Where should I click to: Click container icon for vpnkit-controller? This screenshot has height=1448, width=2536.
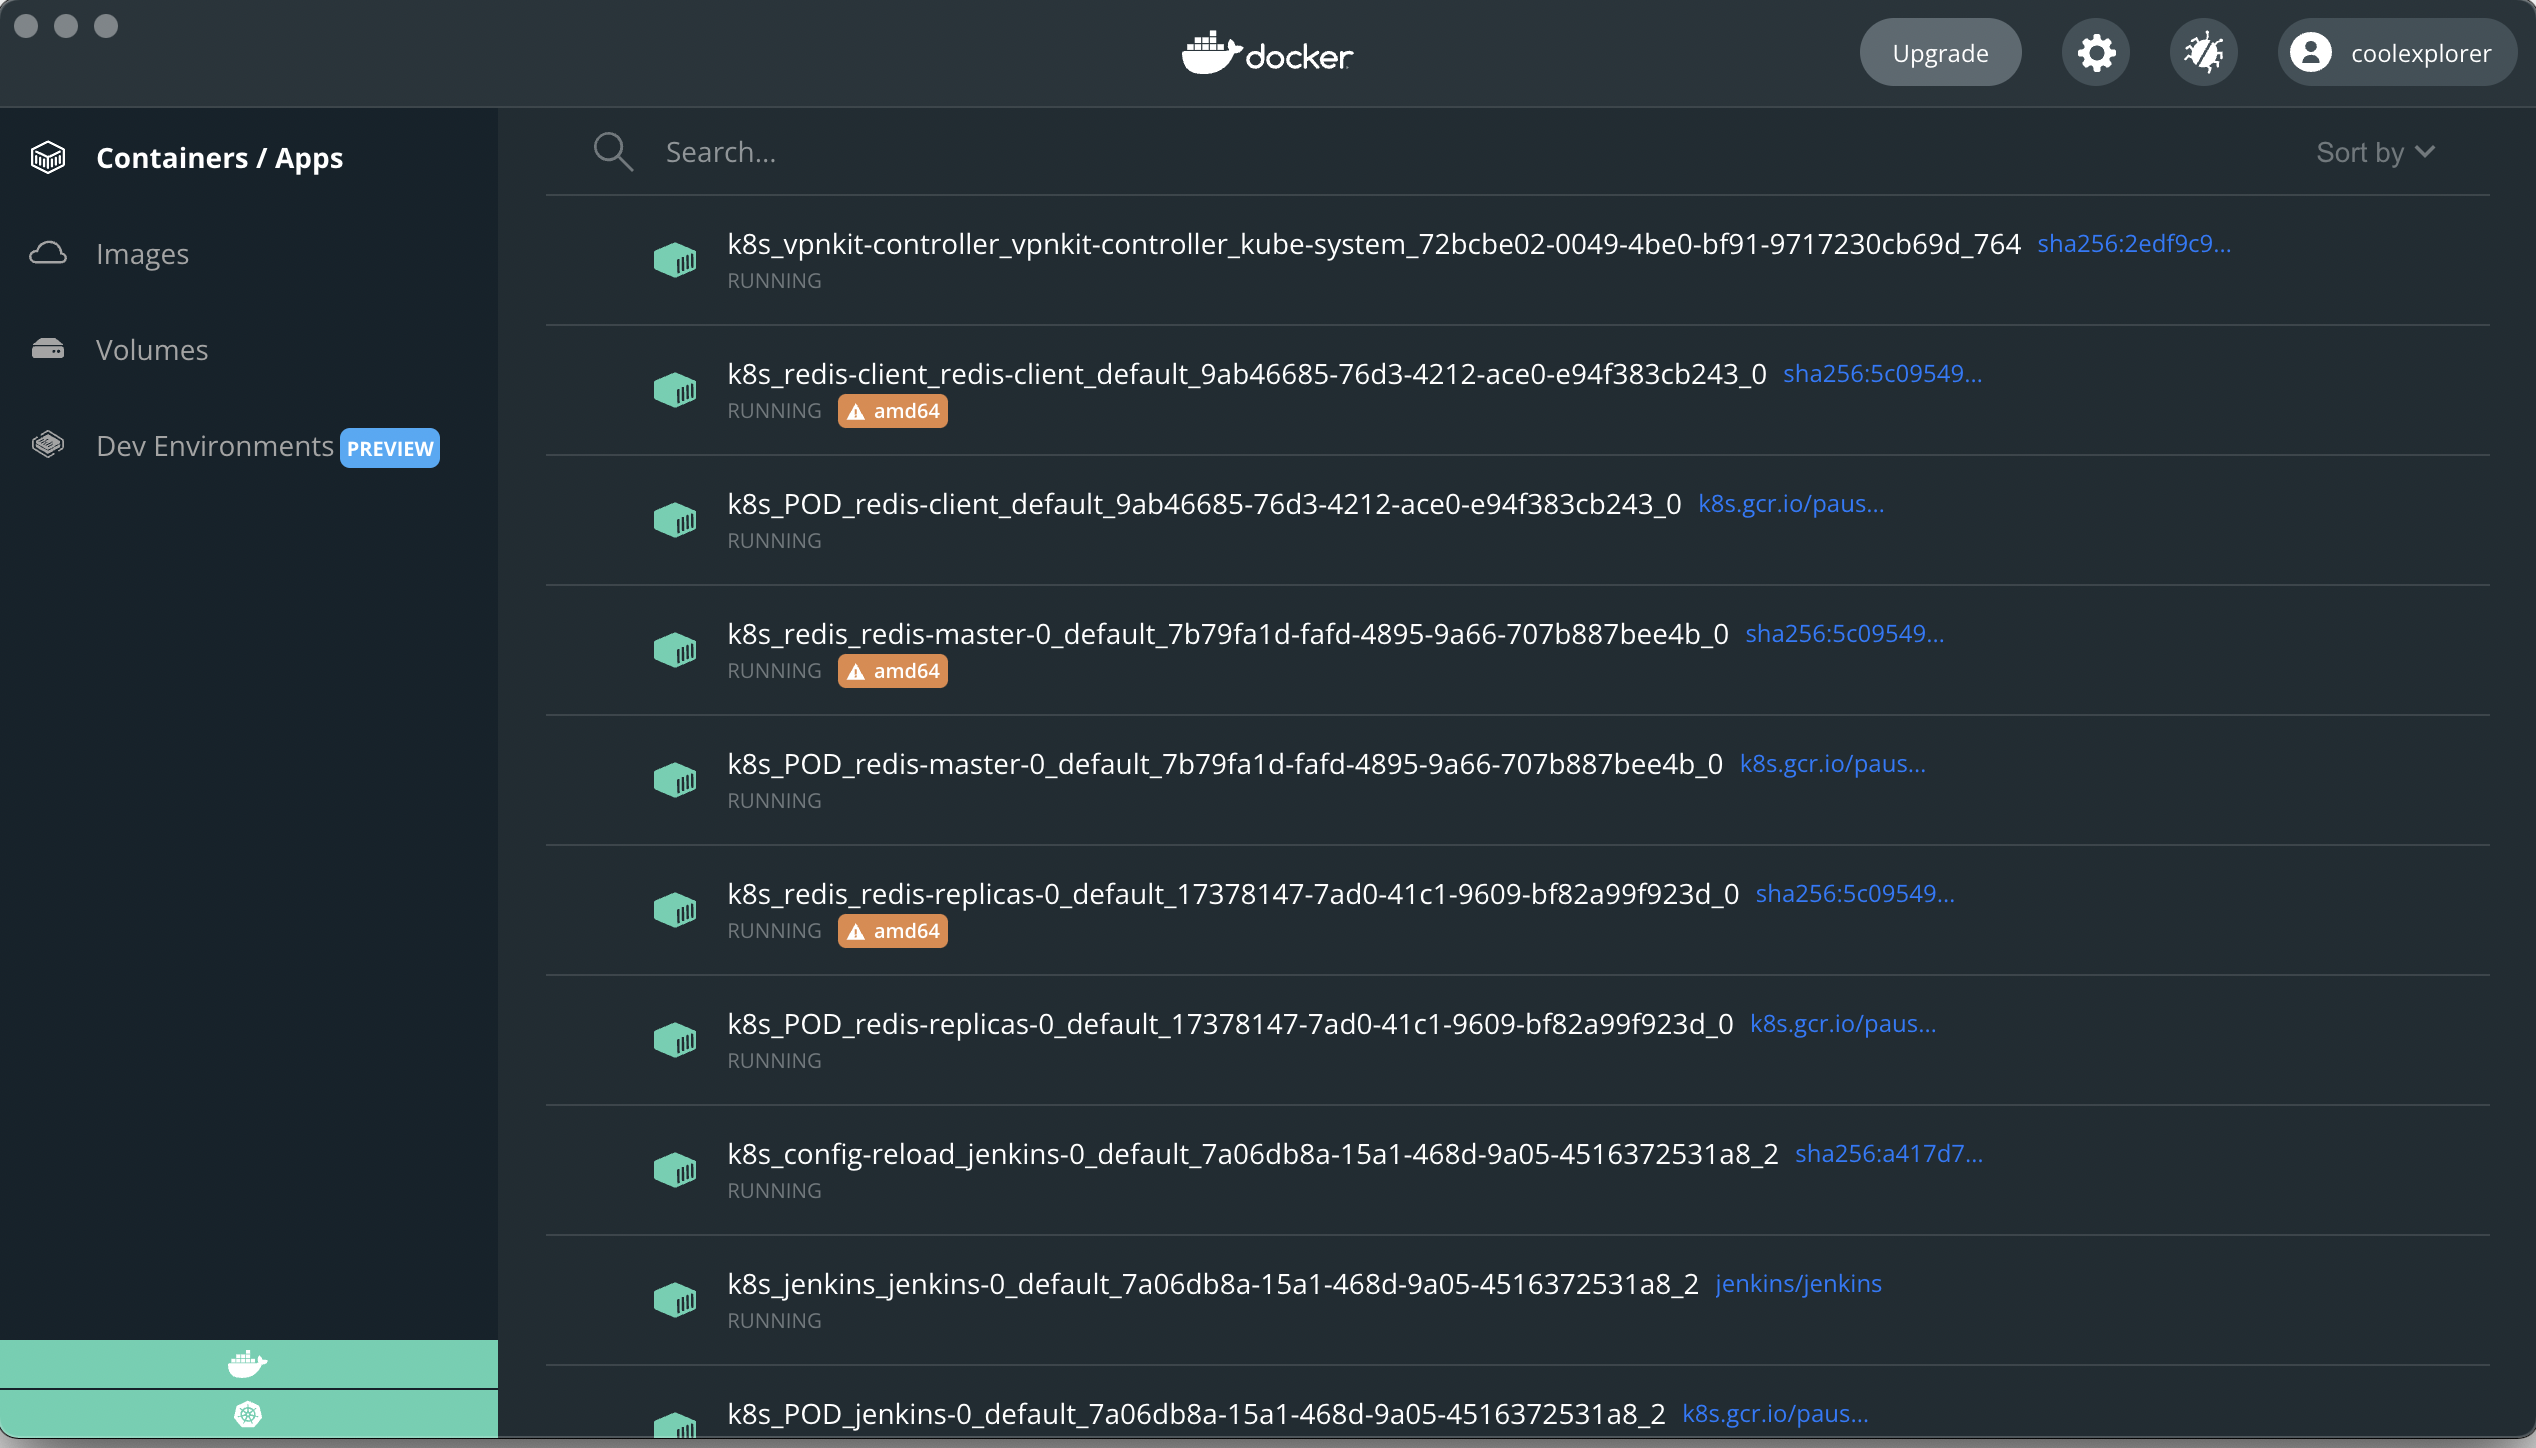click(x=675, y=260)
